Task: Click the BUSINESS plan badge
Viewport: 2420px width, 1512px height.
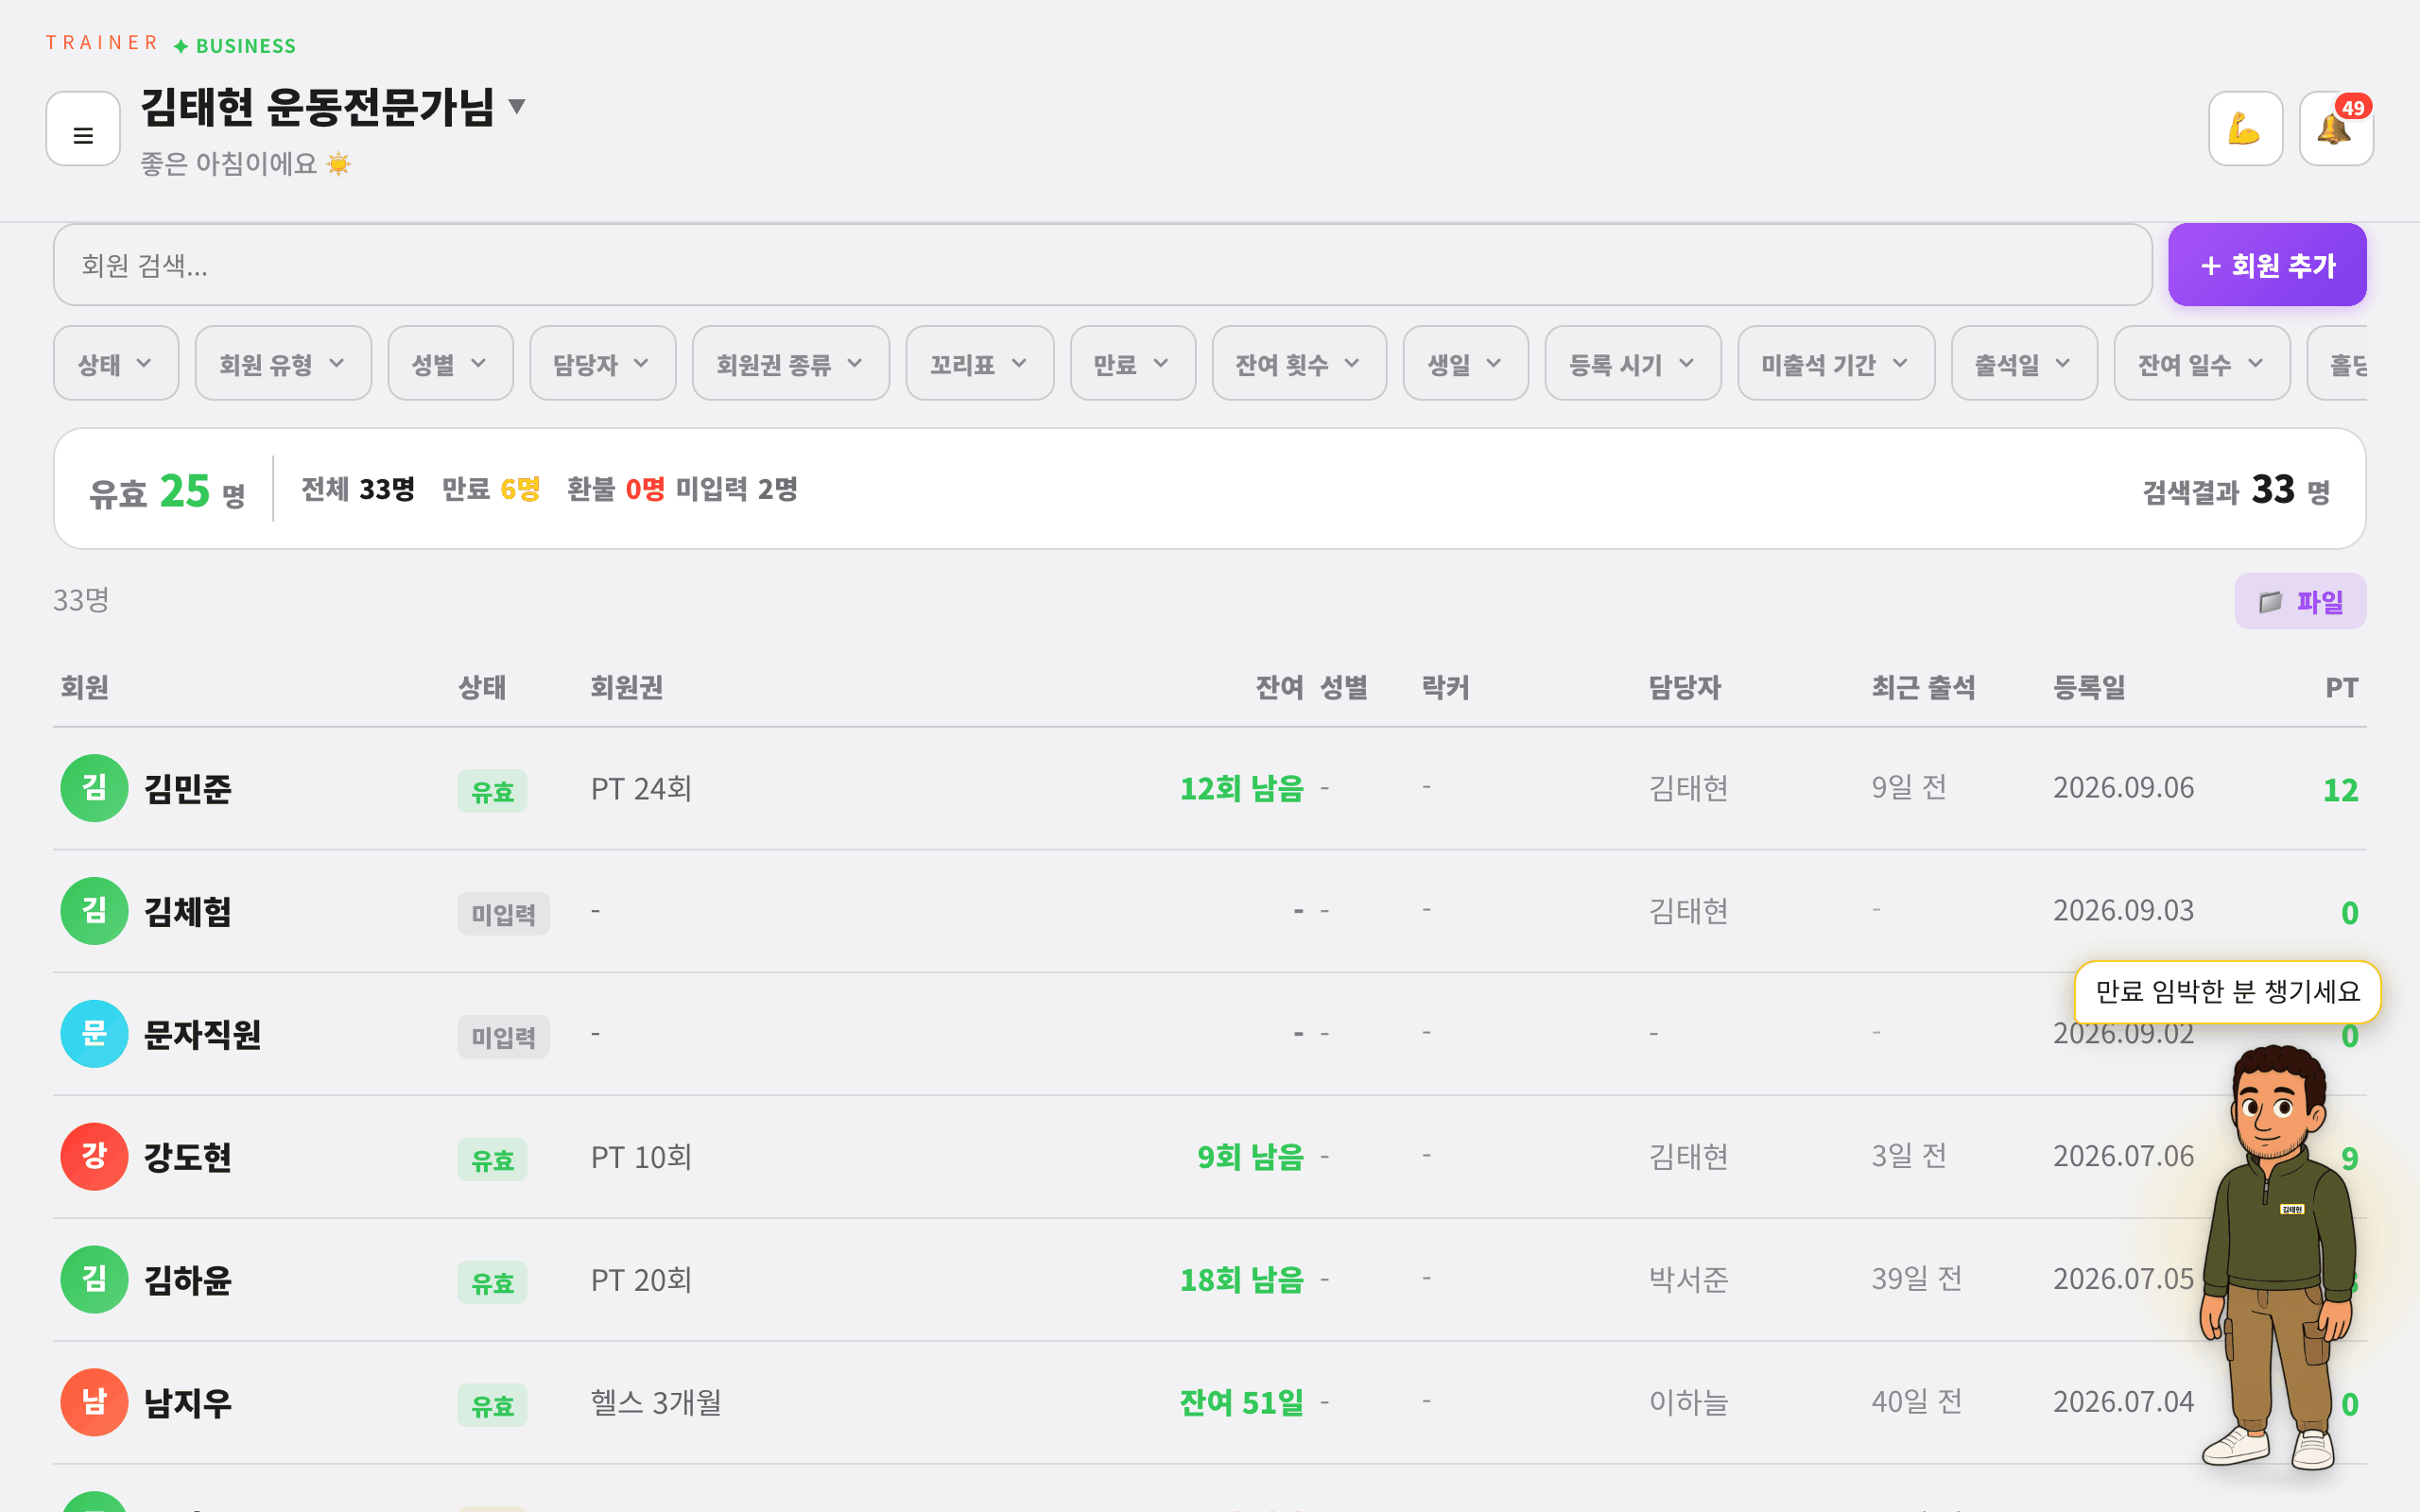Action: coord(235,46)
